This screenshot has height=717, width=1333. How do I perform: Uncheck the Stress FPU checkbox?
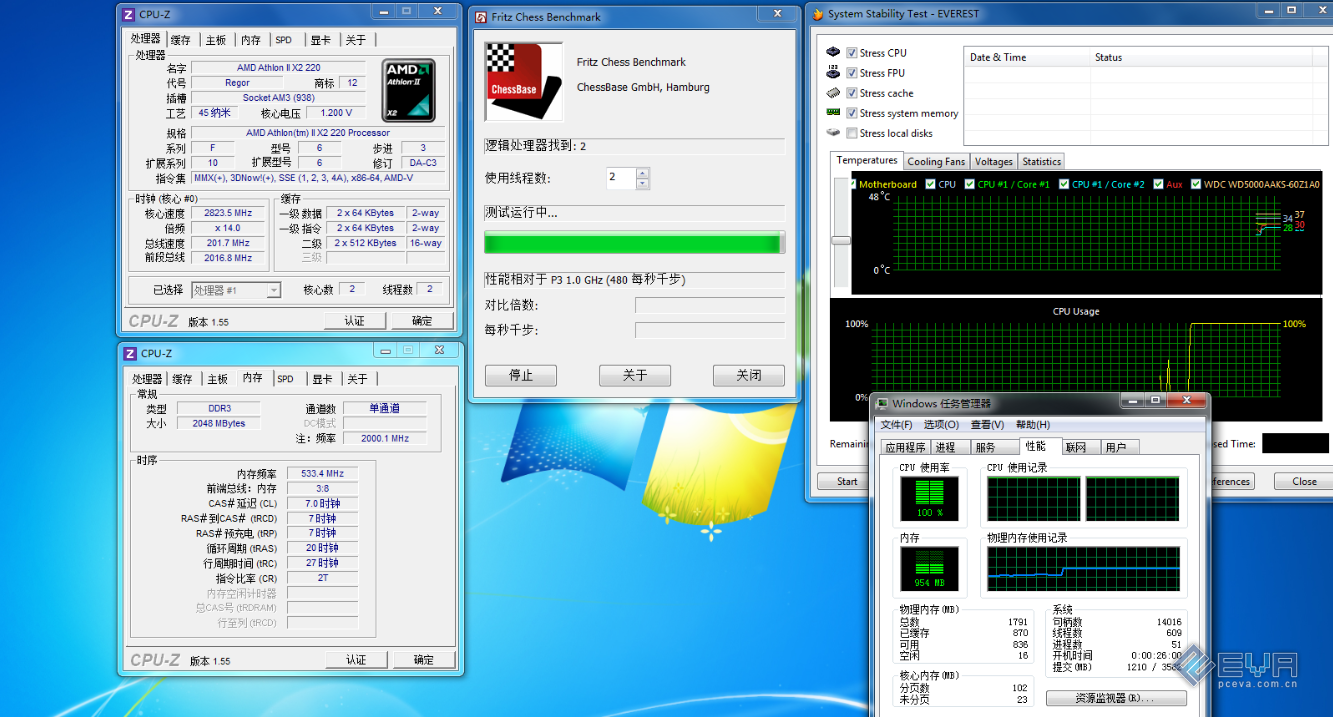tap(852, 73)
